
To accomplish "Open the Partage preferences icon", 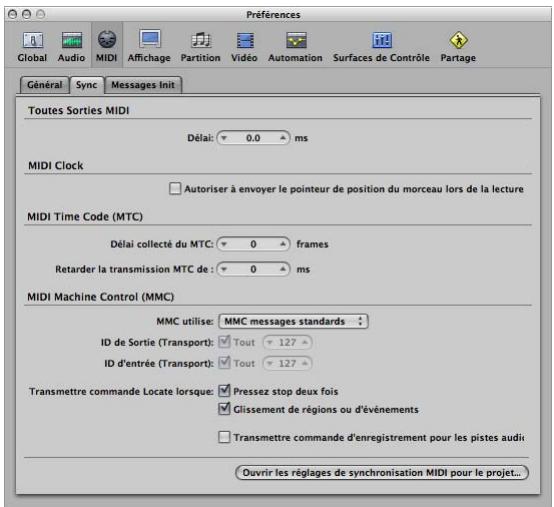I will (x=458, y=46).
